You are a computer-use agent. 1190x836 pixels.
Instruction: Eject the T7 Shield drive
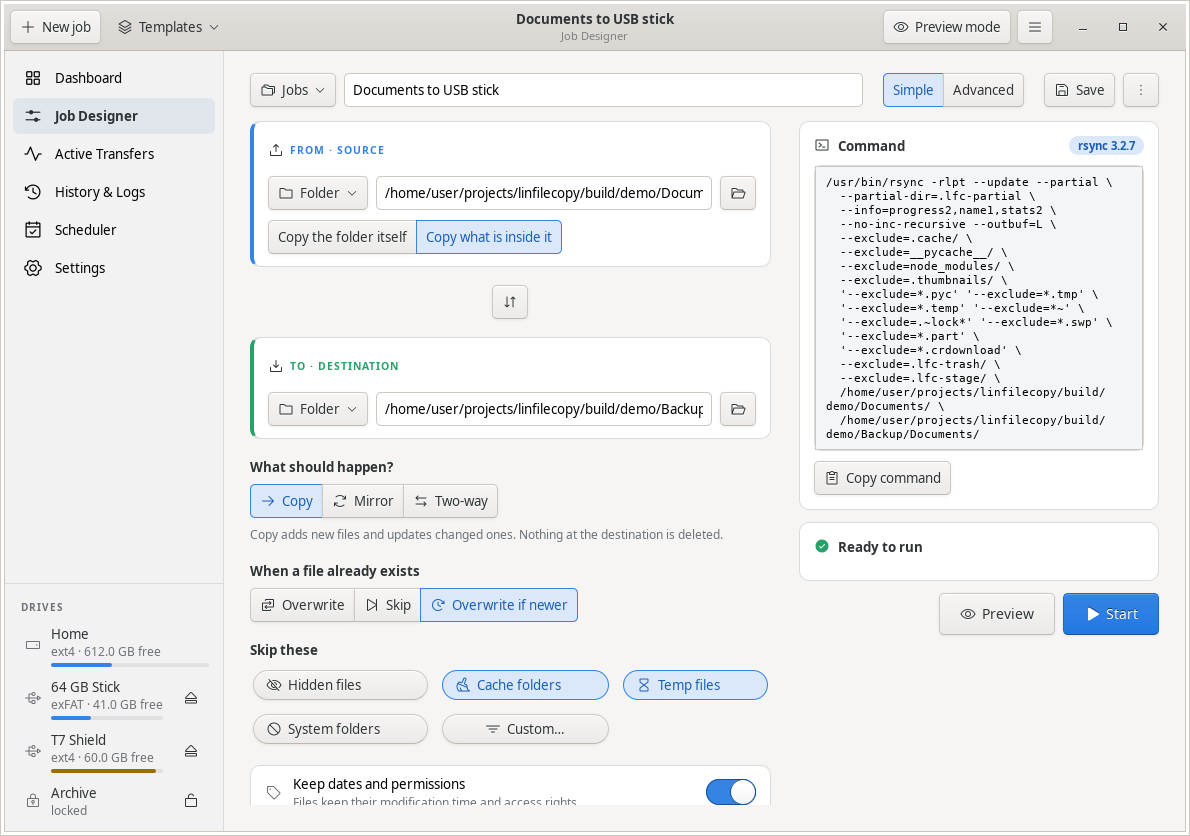(x=191, y=751)
